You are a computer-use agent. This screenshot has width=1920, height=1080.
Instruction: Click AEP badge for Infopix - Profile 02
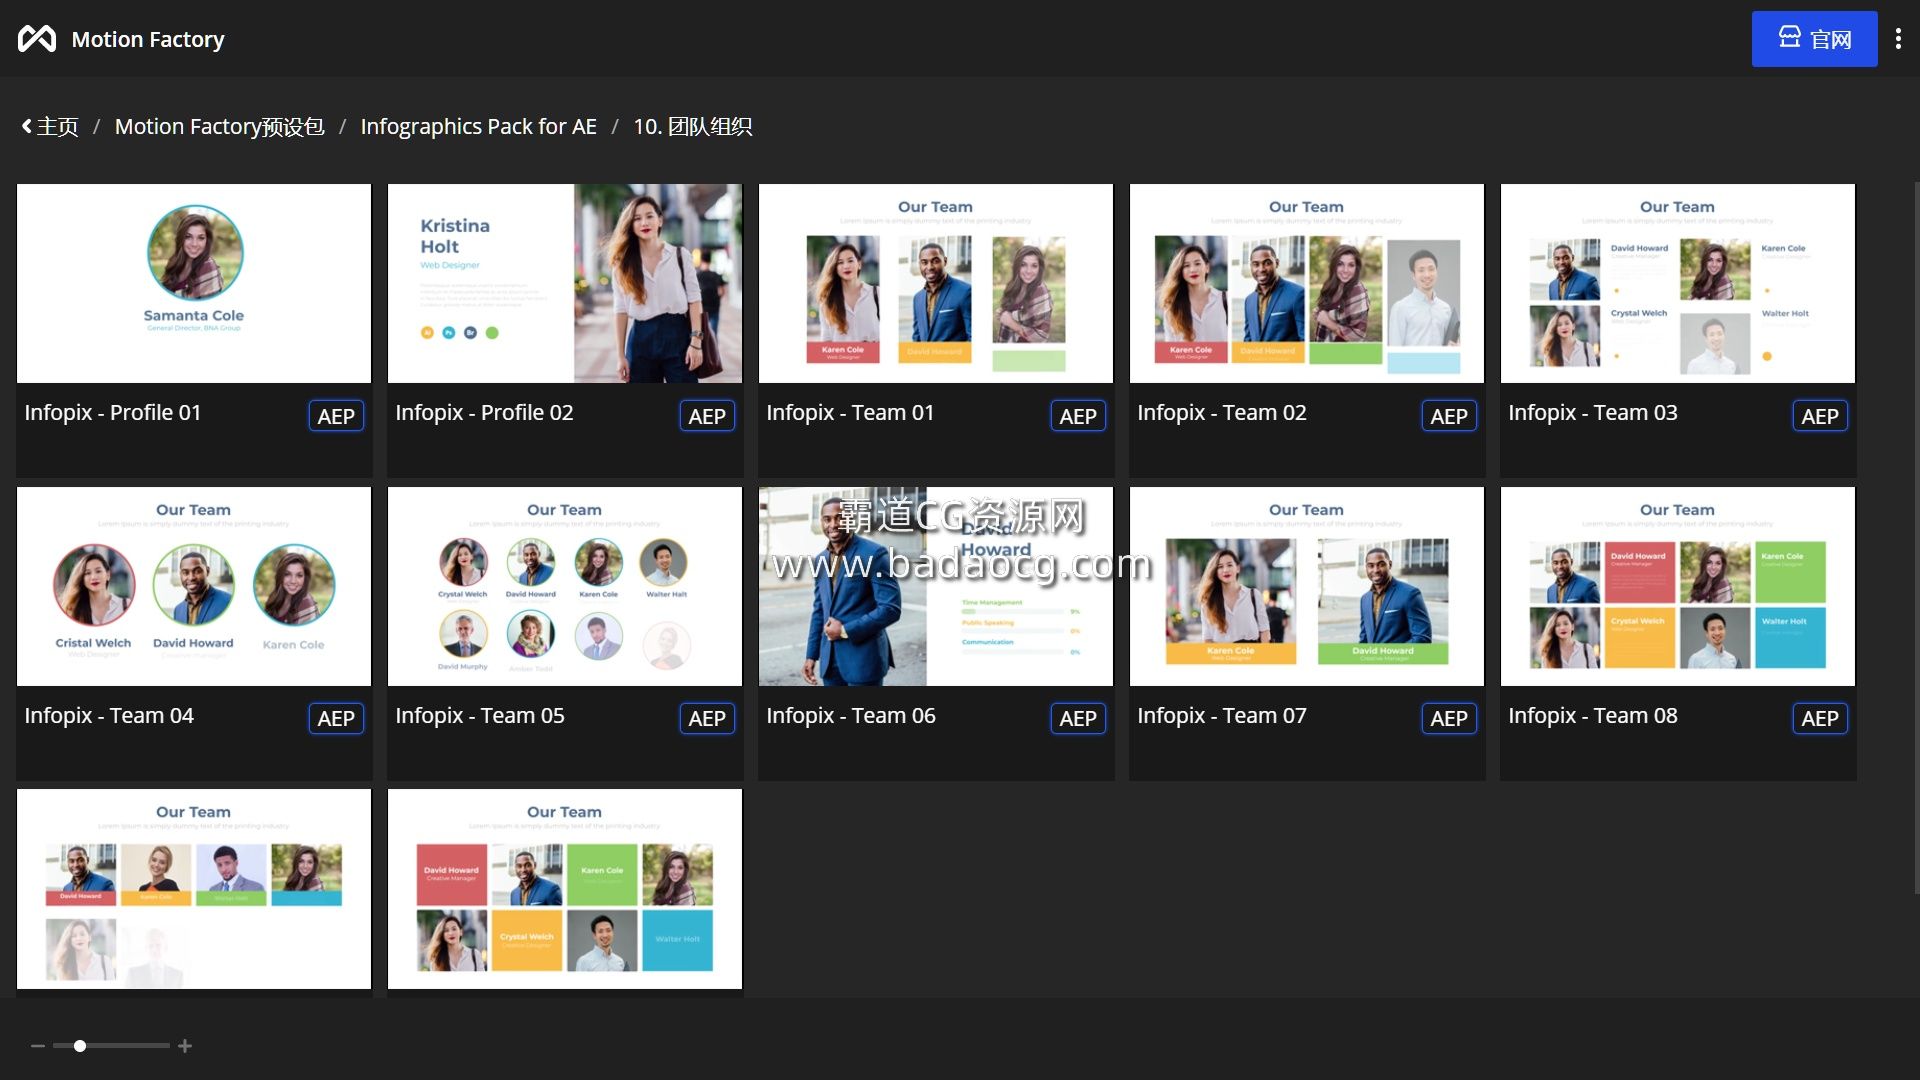pos(707,416)
